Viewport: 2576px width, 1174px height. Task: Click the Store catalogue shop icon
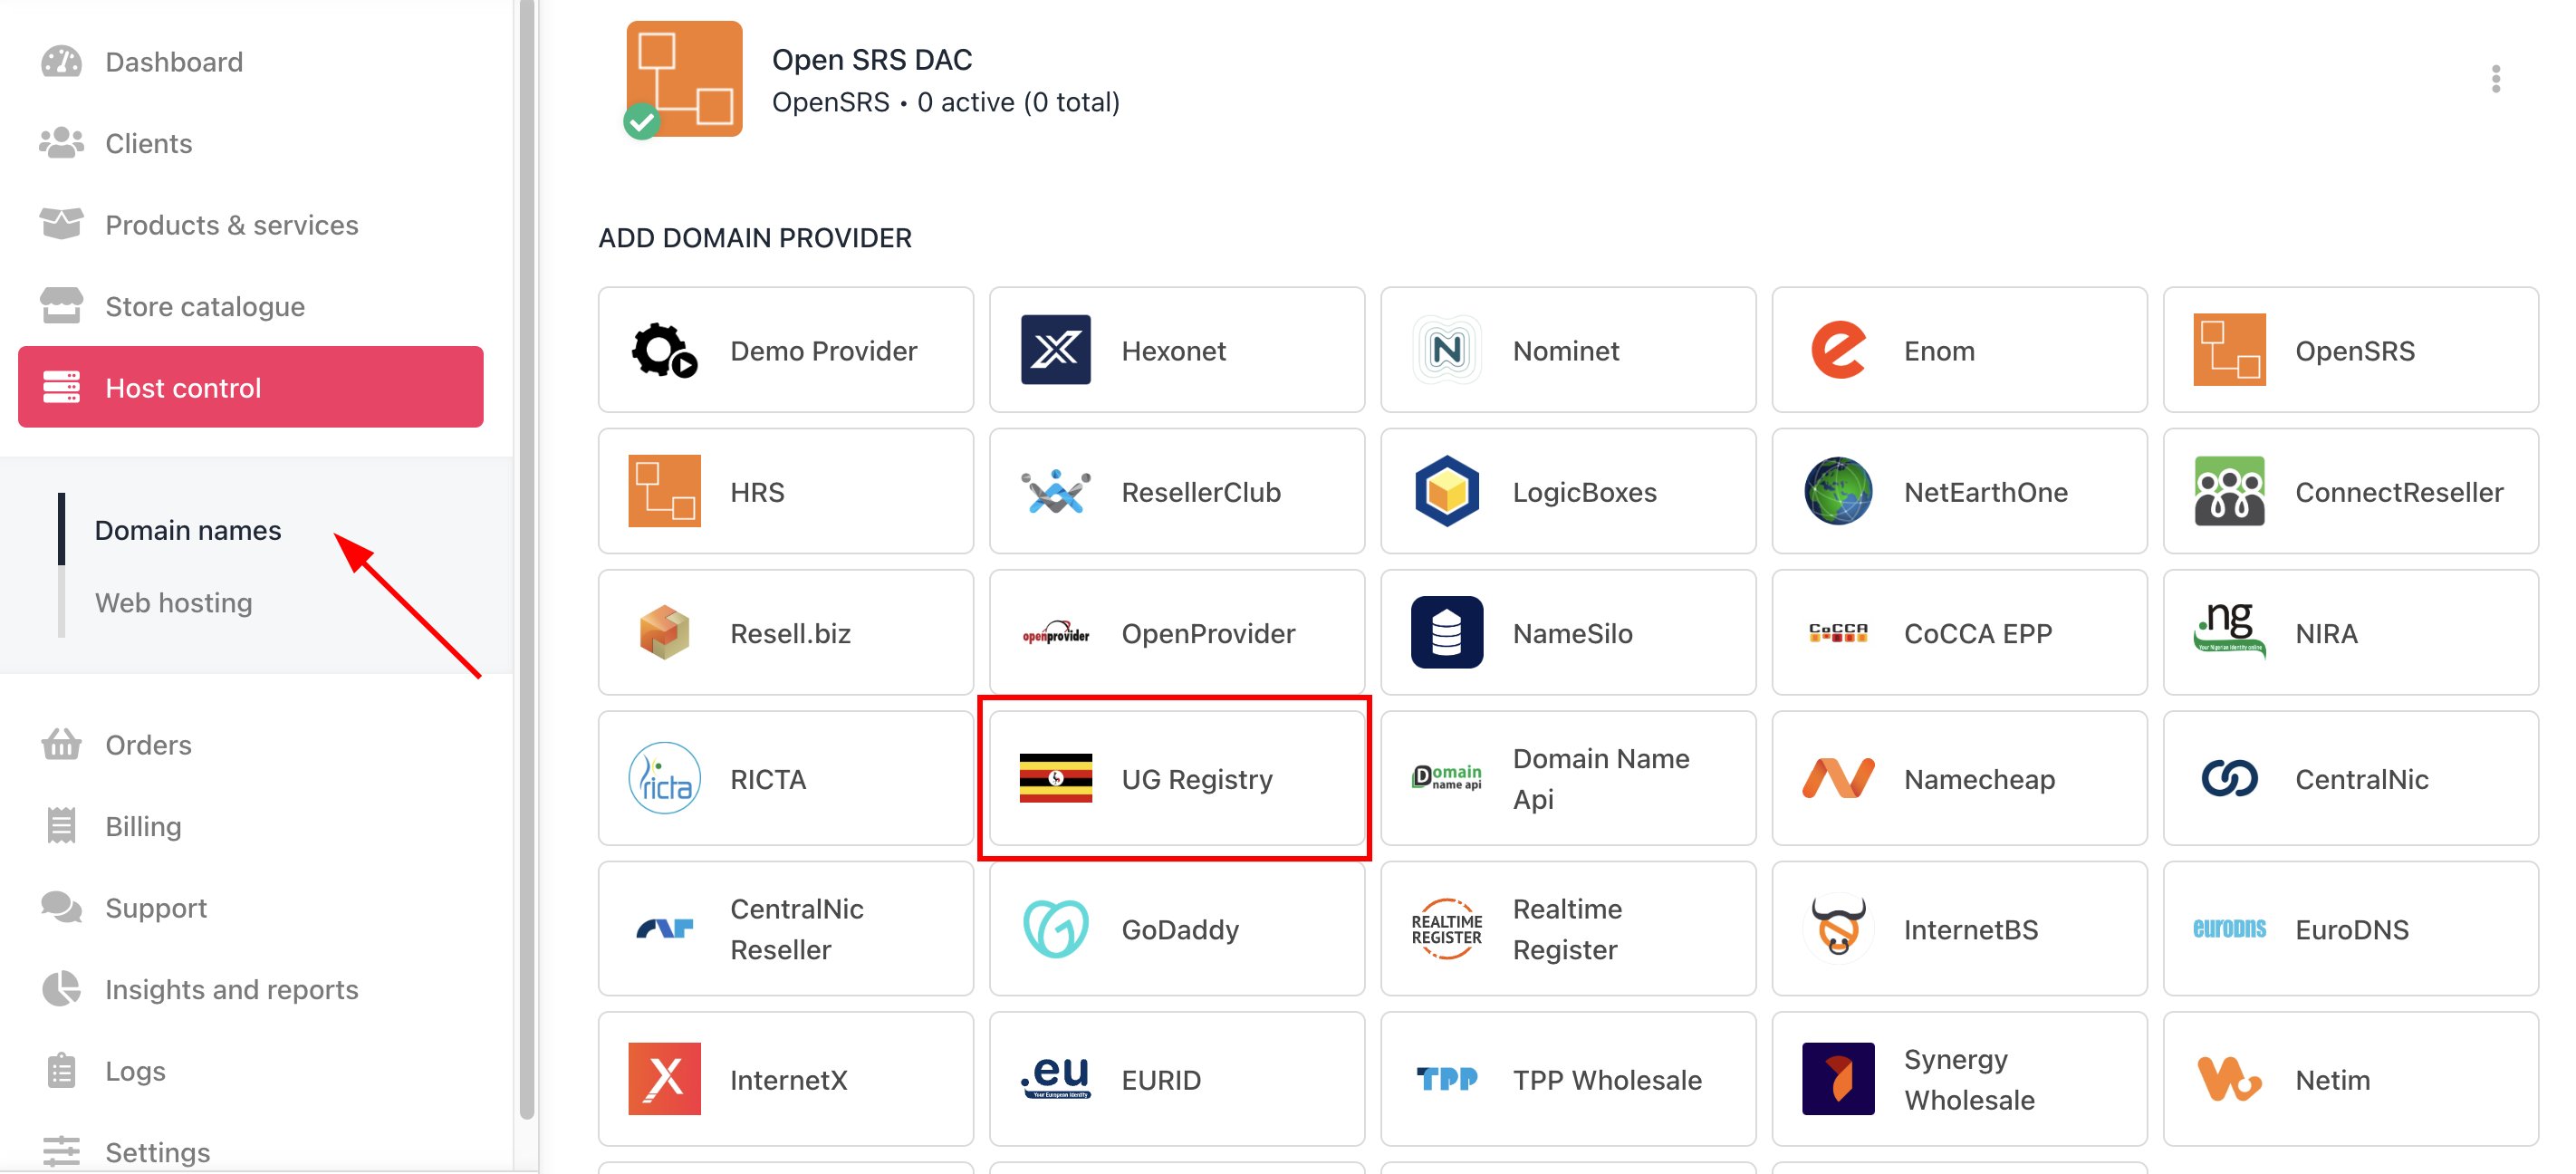(61, 306)
